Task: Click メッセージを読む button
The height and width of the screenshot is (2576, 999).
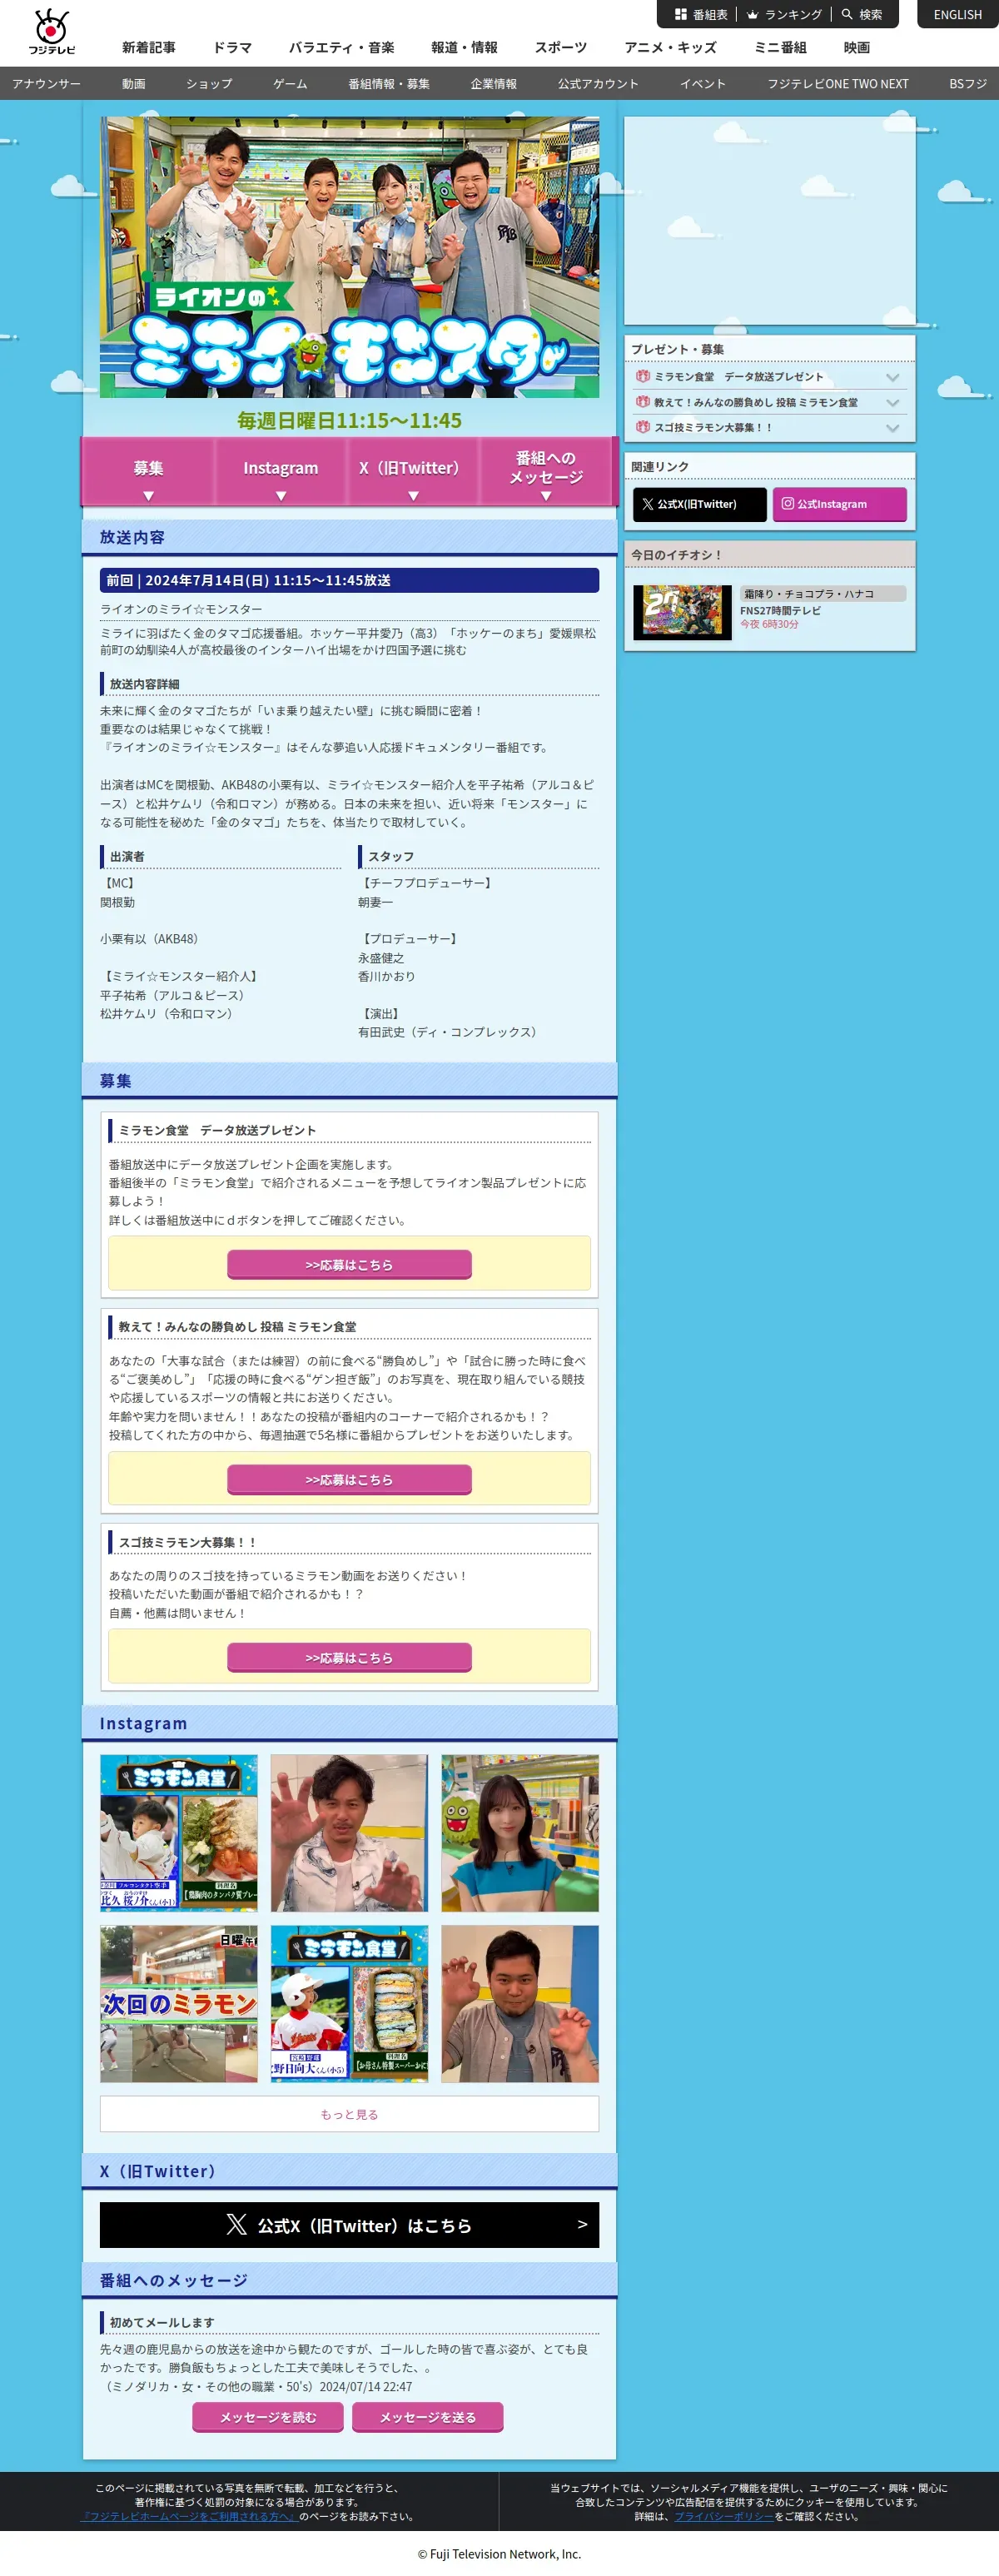Action: tap(268, 2417)
